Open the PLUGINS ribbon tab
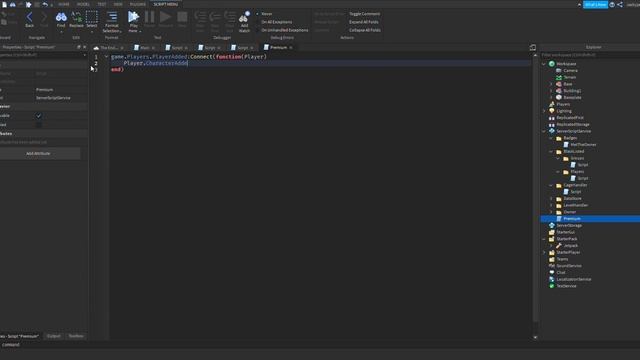The width and height of the screenshot is (640, 360). 138,4
